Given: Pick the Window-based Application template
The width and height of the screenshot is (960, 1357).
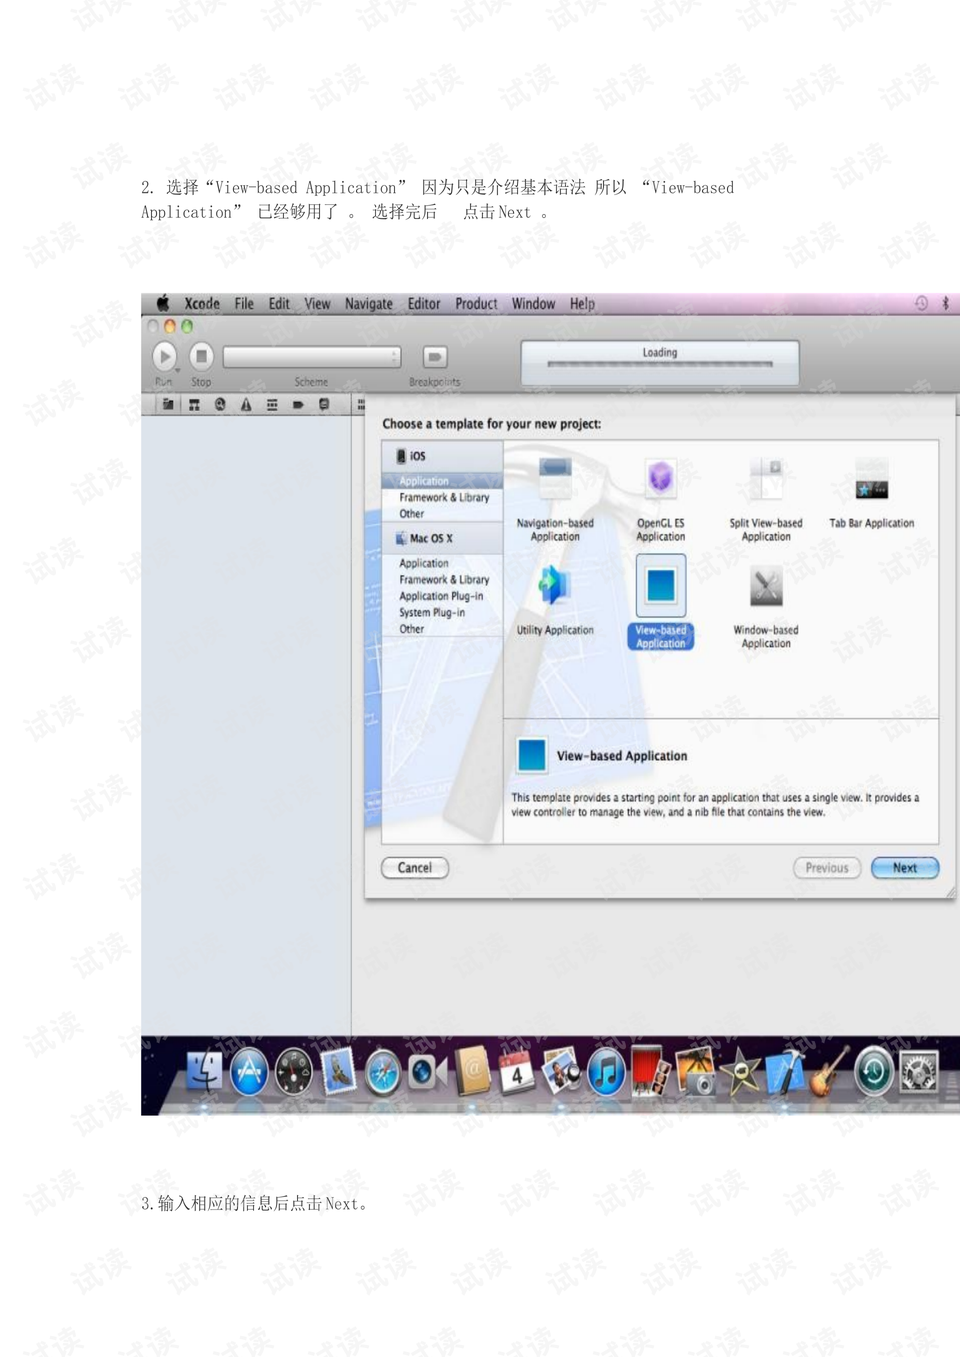Looking at the screenshot, I should (x=766, y=585).
